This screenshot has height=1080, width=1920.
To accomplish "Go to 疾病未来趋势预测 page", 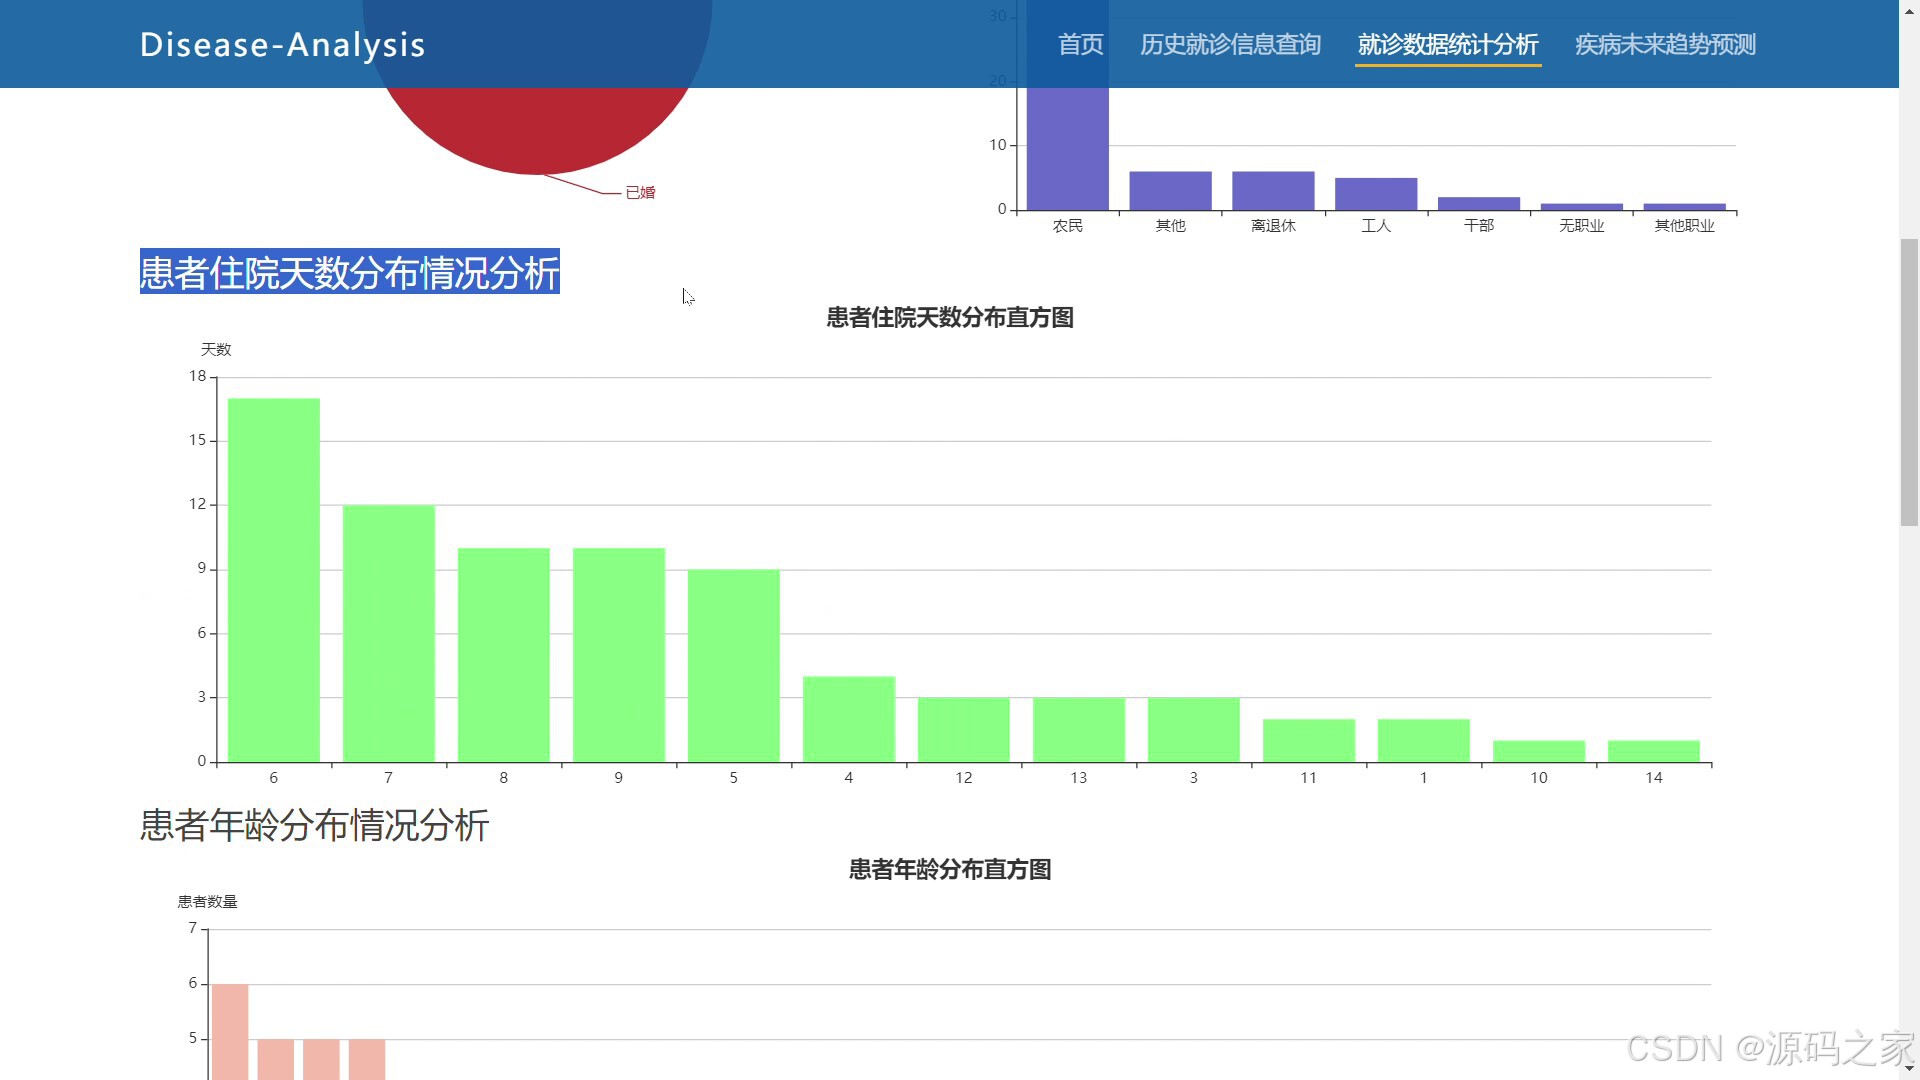I will [1665, 44].
